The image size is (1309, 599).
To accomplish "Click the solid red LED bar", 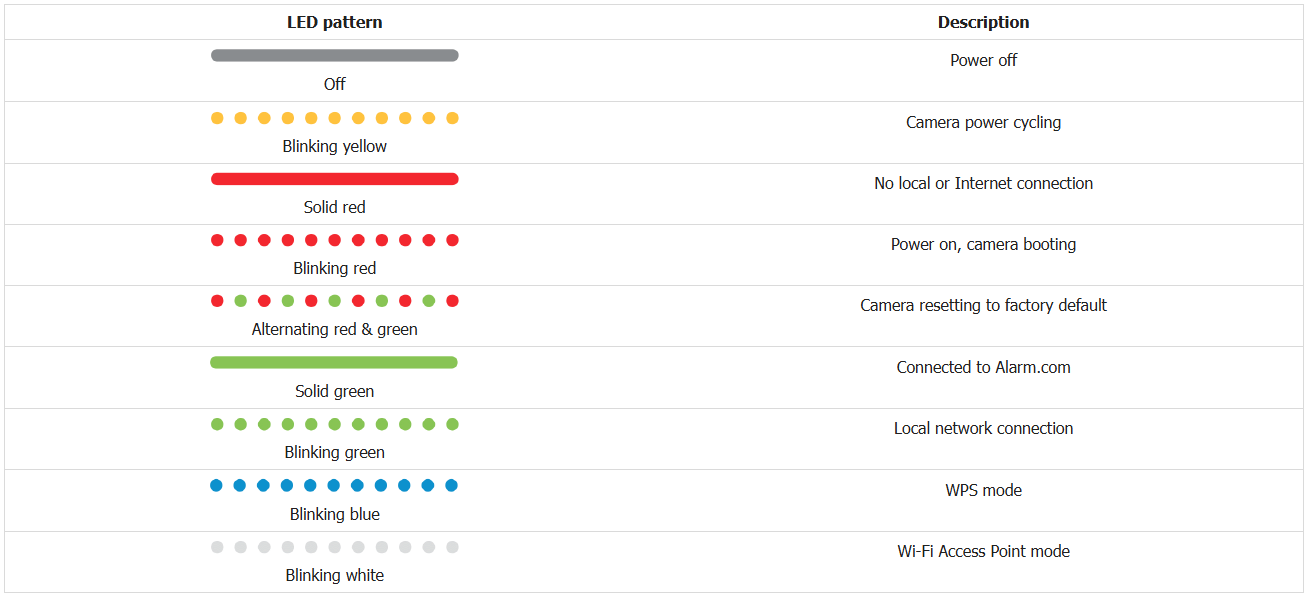I will [x=334, y=179].
